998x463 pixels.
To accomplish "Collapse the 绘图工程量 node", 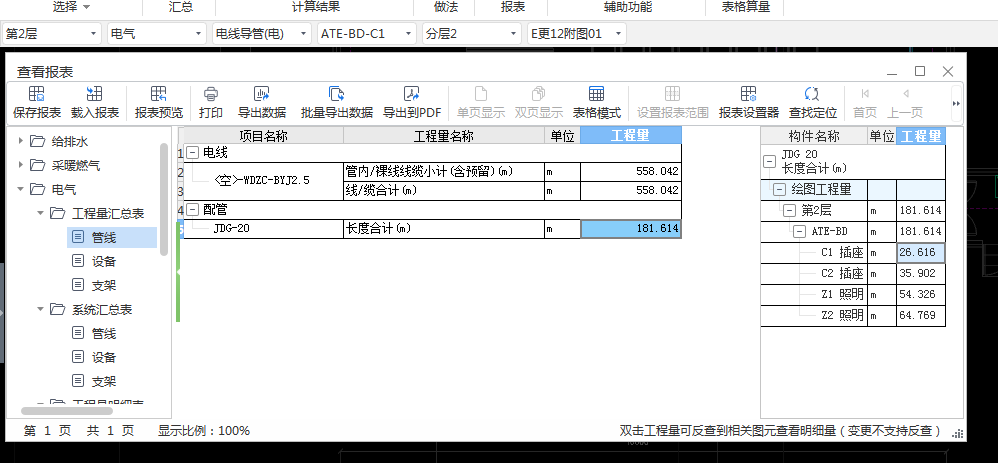I will coord(779,190).
